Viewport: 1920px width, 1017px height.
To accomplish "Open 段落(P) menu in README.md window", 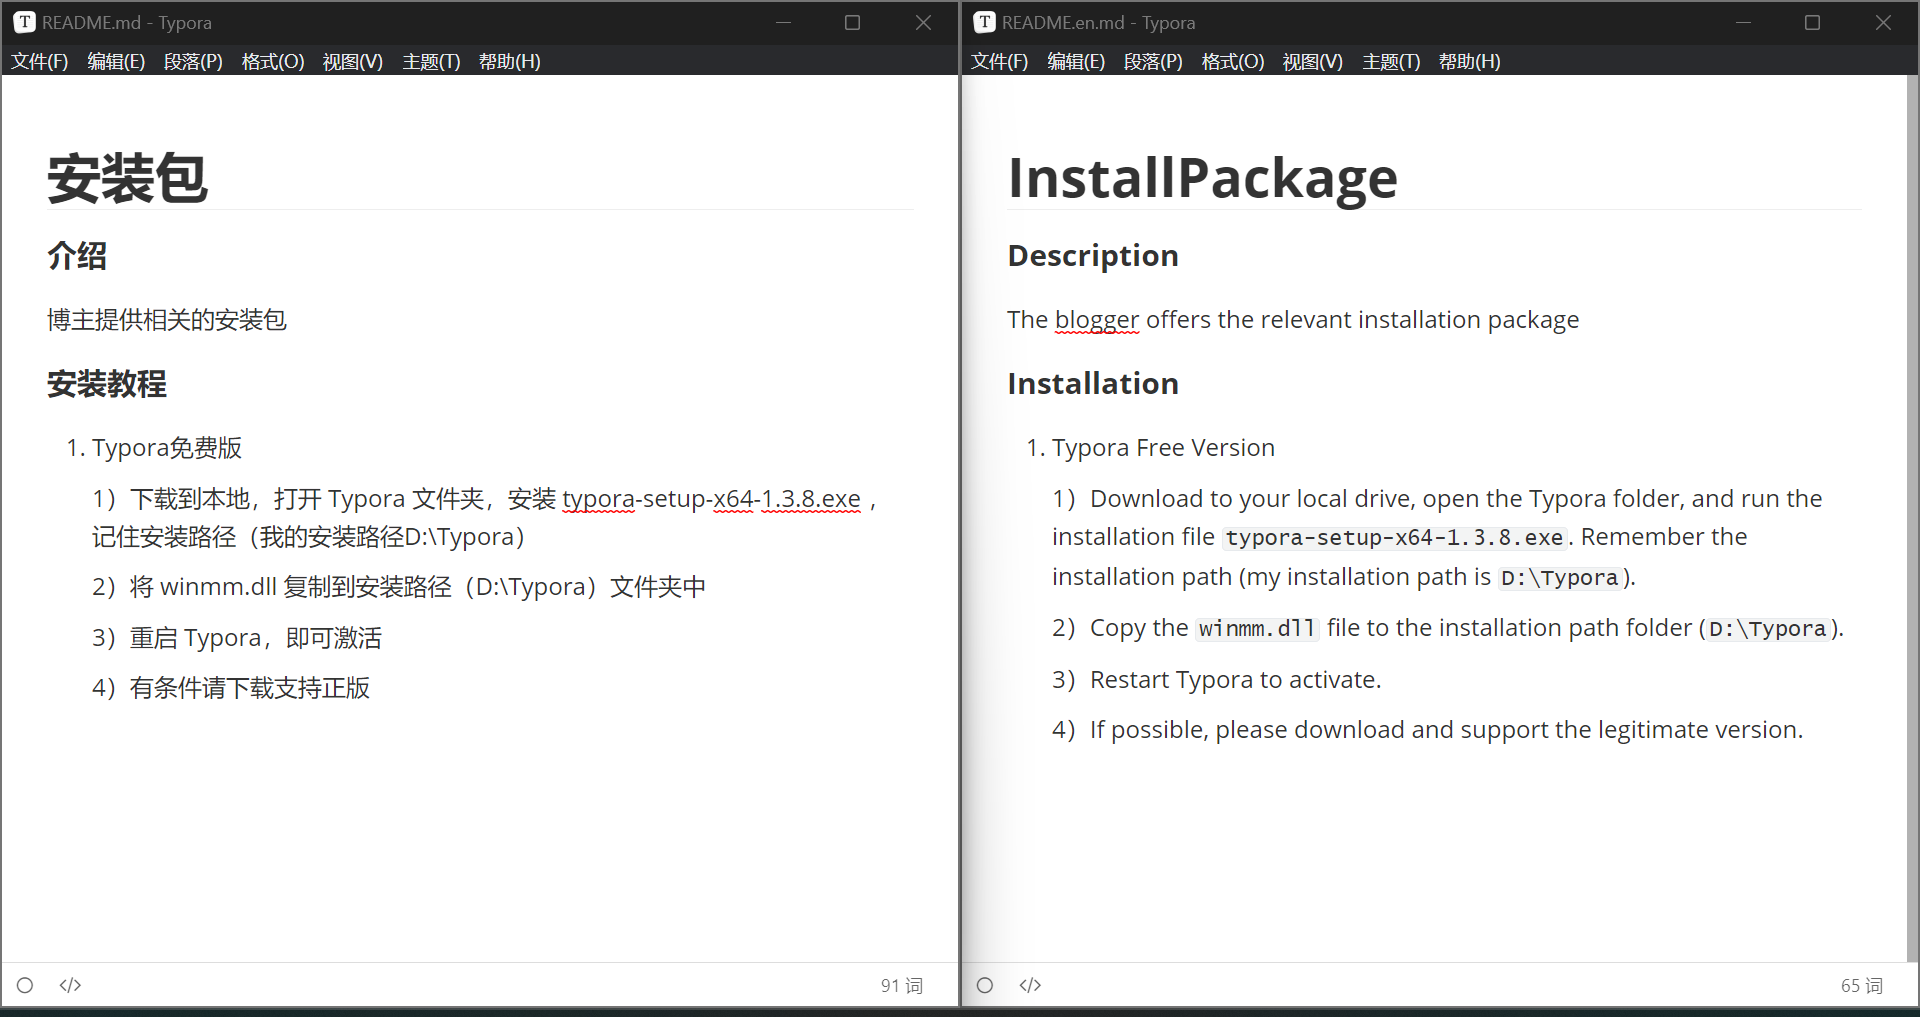I will (x=193, y=61).
